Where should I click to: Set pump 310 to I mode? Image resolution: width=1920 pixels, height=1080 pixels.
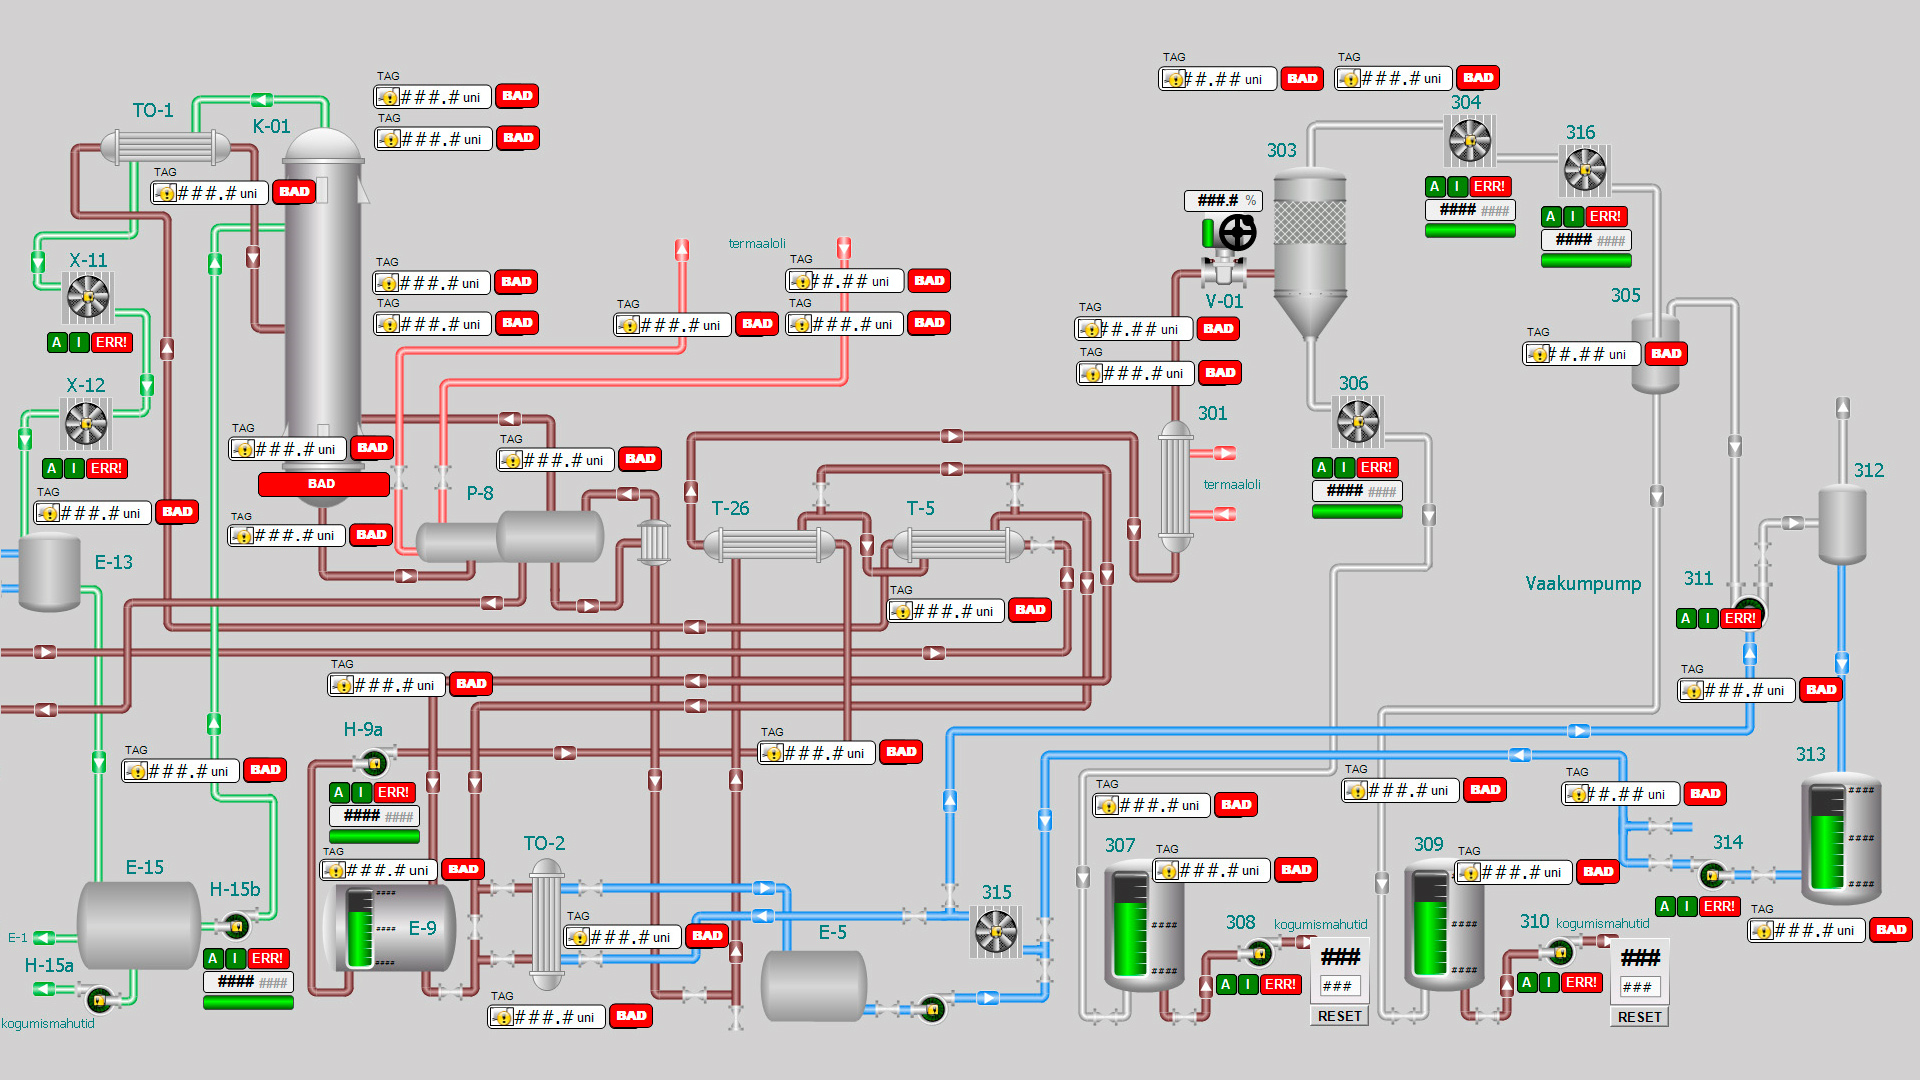[x=1549, y=982]
